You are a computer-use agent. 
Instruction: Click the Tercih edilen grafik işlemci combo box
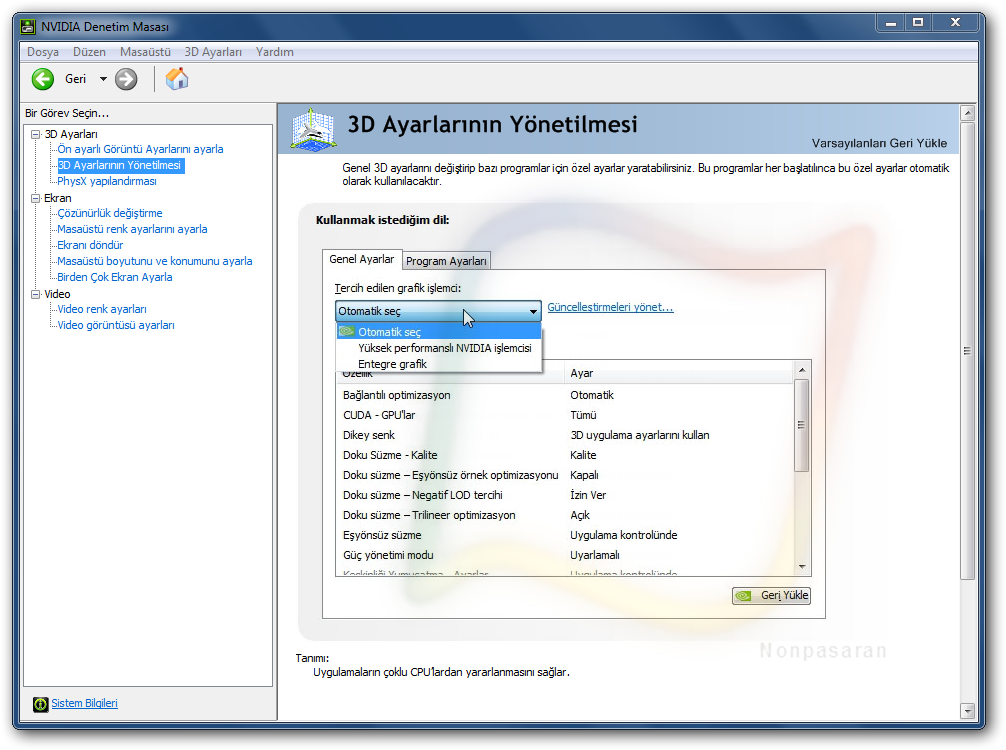click(438, 311)
